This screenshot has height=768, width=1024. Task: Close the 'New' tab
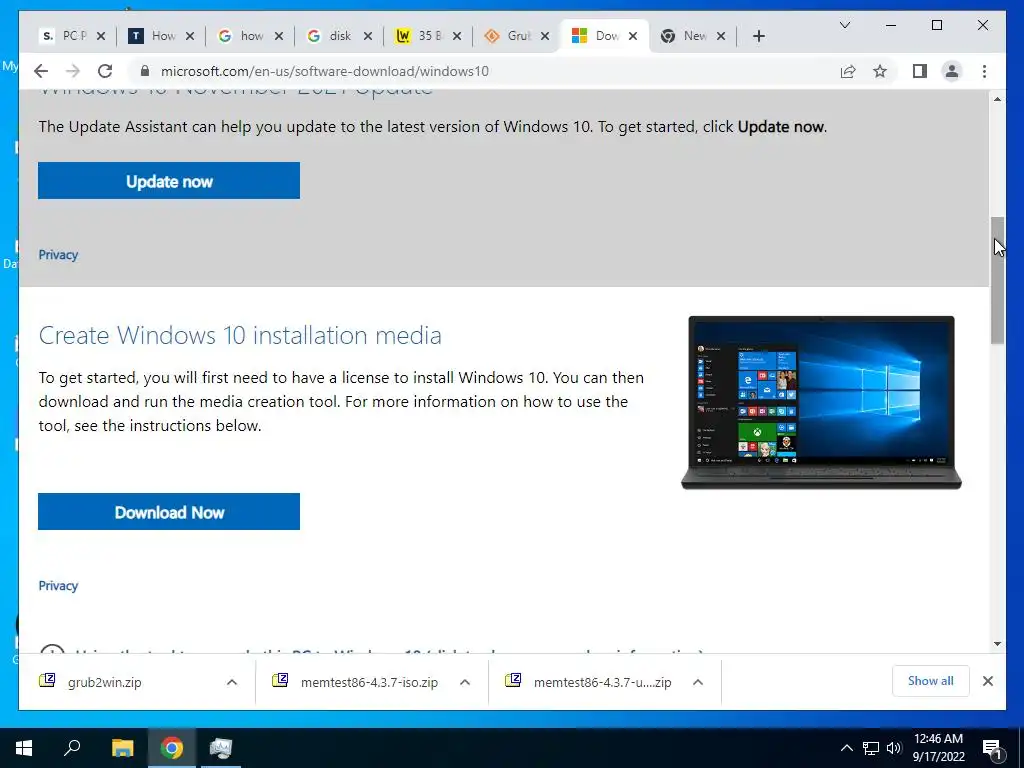tap(720, 37)
